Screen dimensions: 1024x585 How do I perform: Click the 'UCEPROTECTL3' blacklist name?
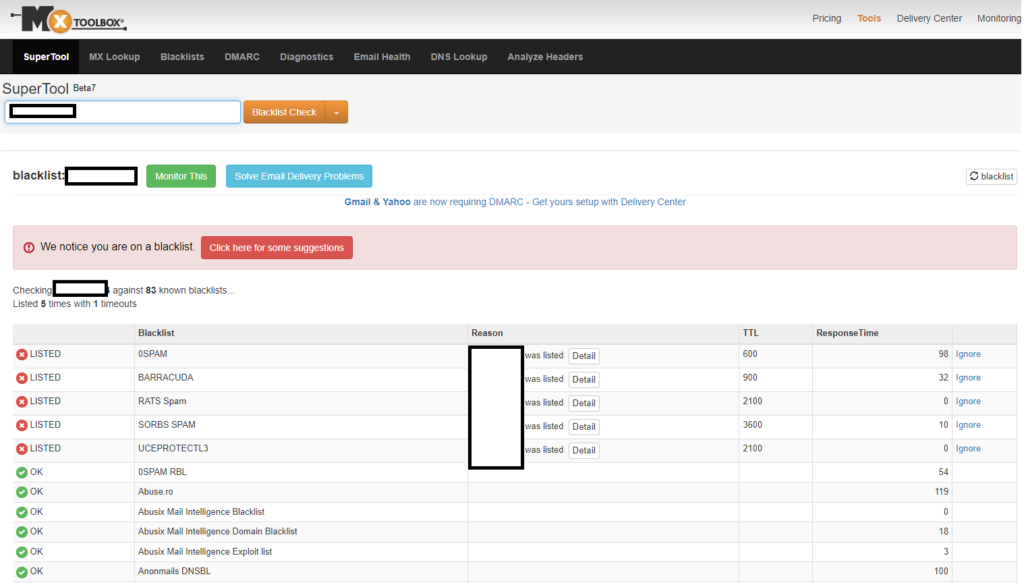pyautogui.click(x=173, y=449)
